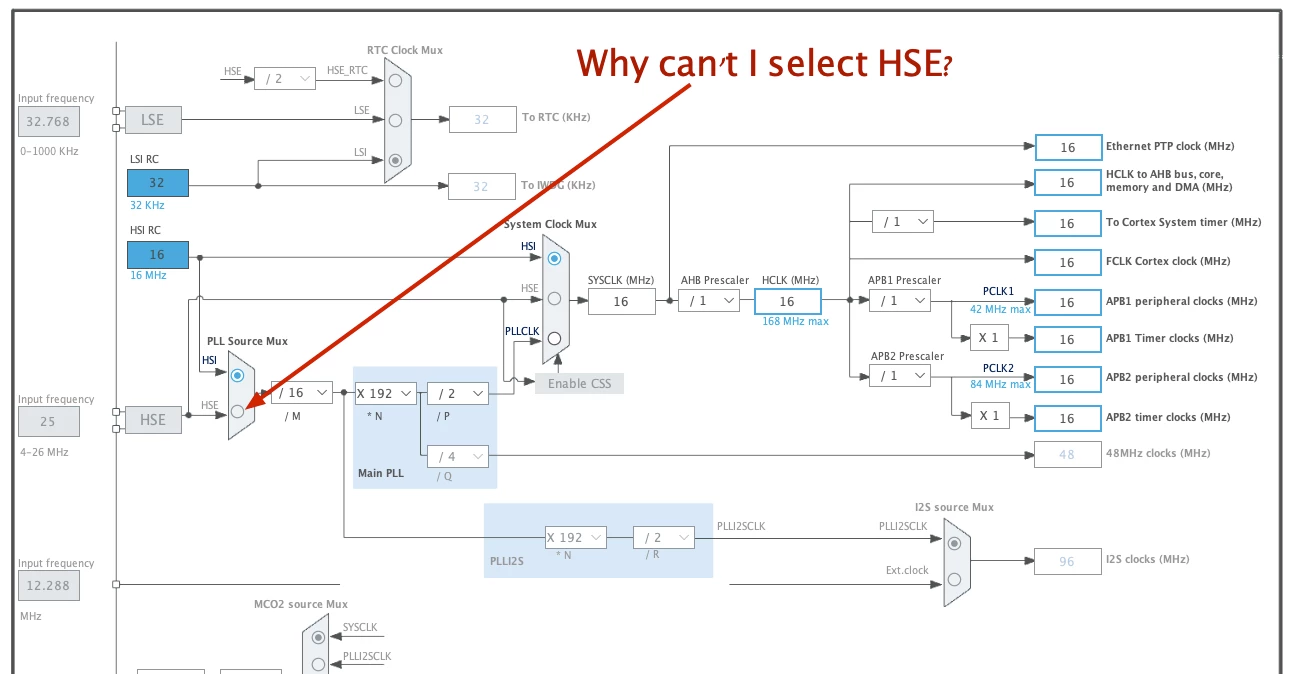Select PLLI2SCLK in the MCO2 source Mux
Viewport: 1289px width, 674px height.
tap(318, 664)
